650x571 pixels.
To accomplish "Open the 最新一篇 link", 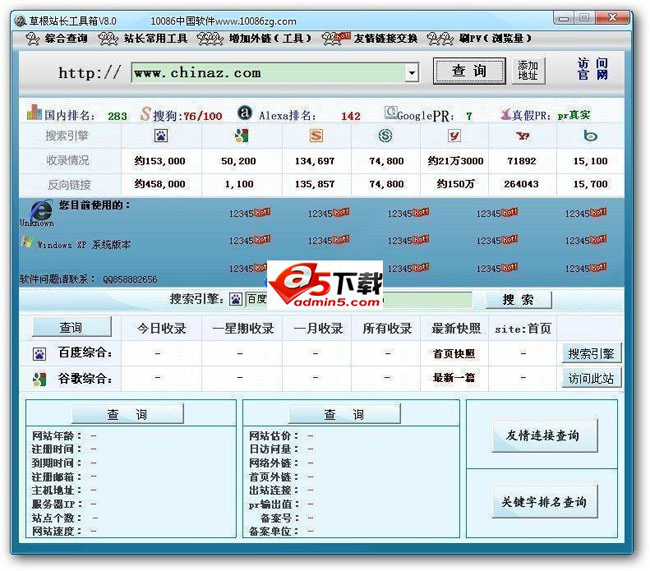I will point(454,377).
